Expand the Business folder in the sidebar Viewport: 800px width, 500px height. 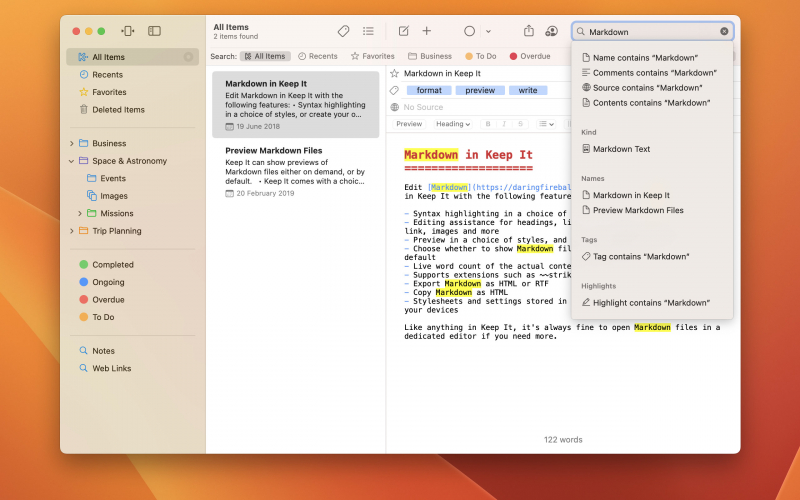click(72, 143)
